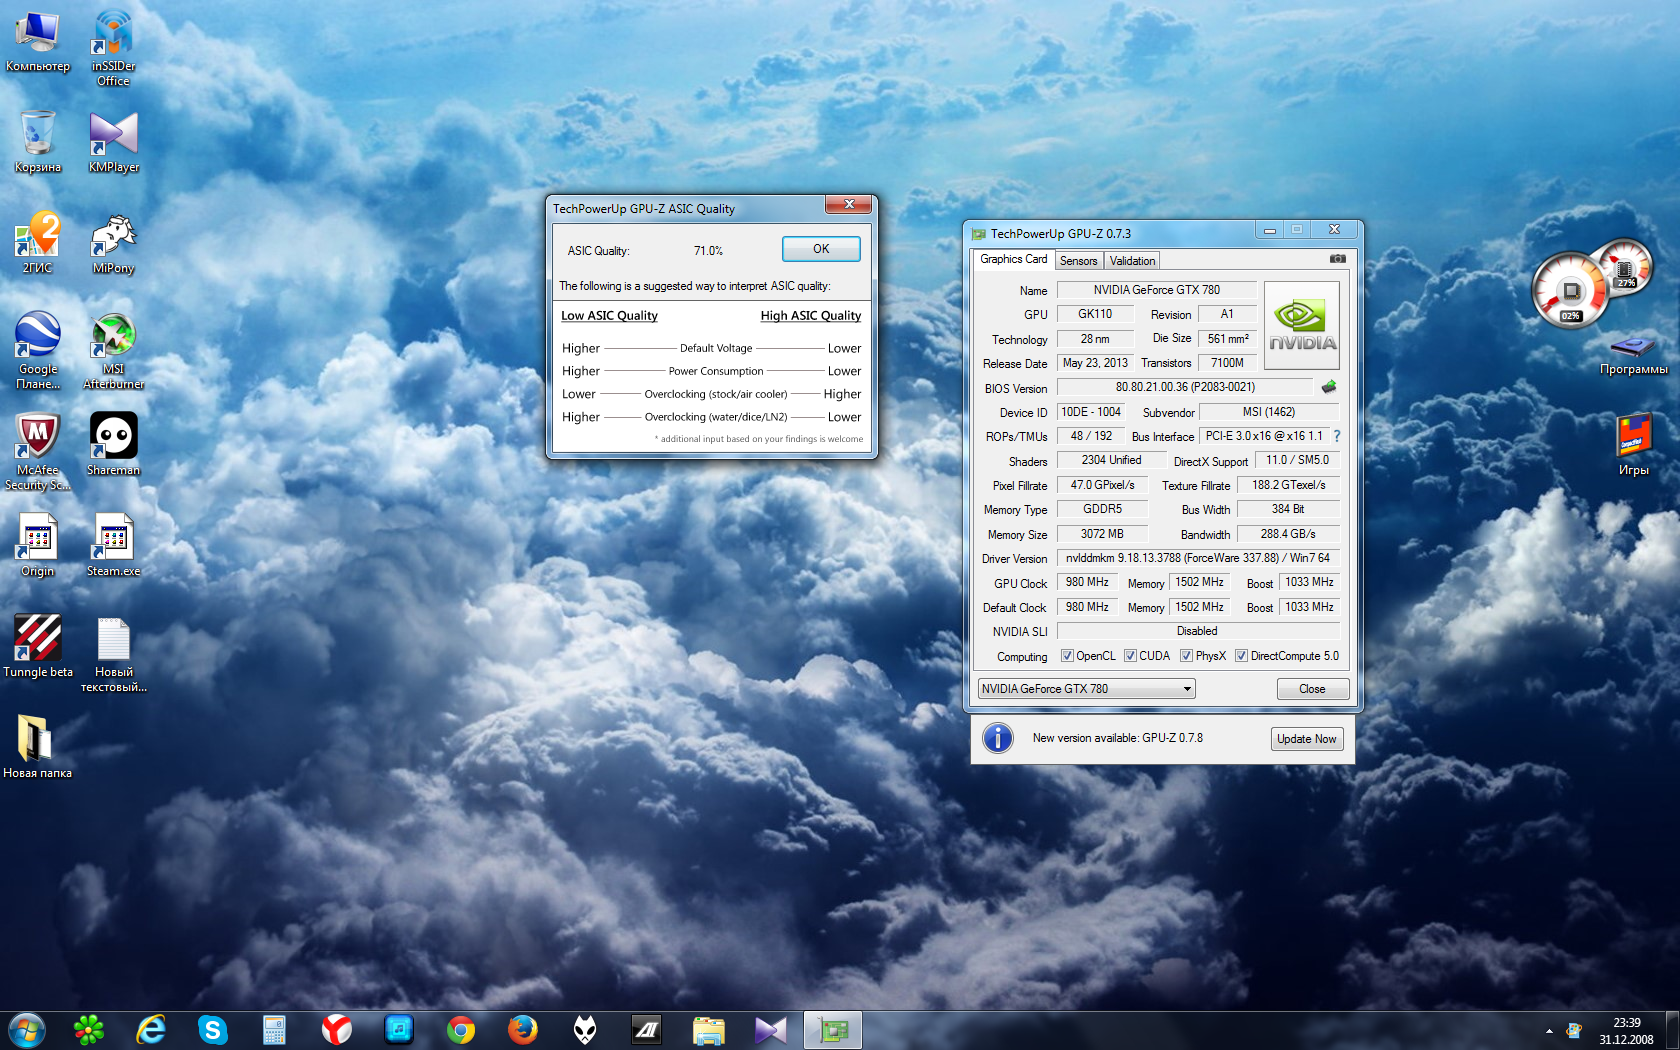This screenshot has width=1680, height=1050.
Task: Switch to the Sensors tab
Action: click(1078, 261)
